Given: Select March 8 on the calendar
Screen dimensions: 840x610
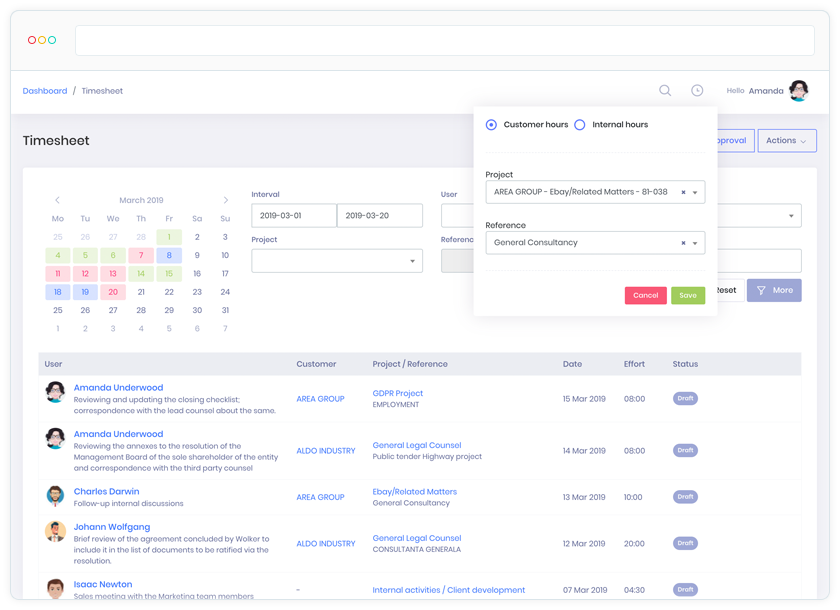Looking at the screenshot, I should point(169,255).
